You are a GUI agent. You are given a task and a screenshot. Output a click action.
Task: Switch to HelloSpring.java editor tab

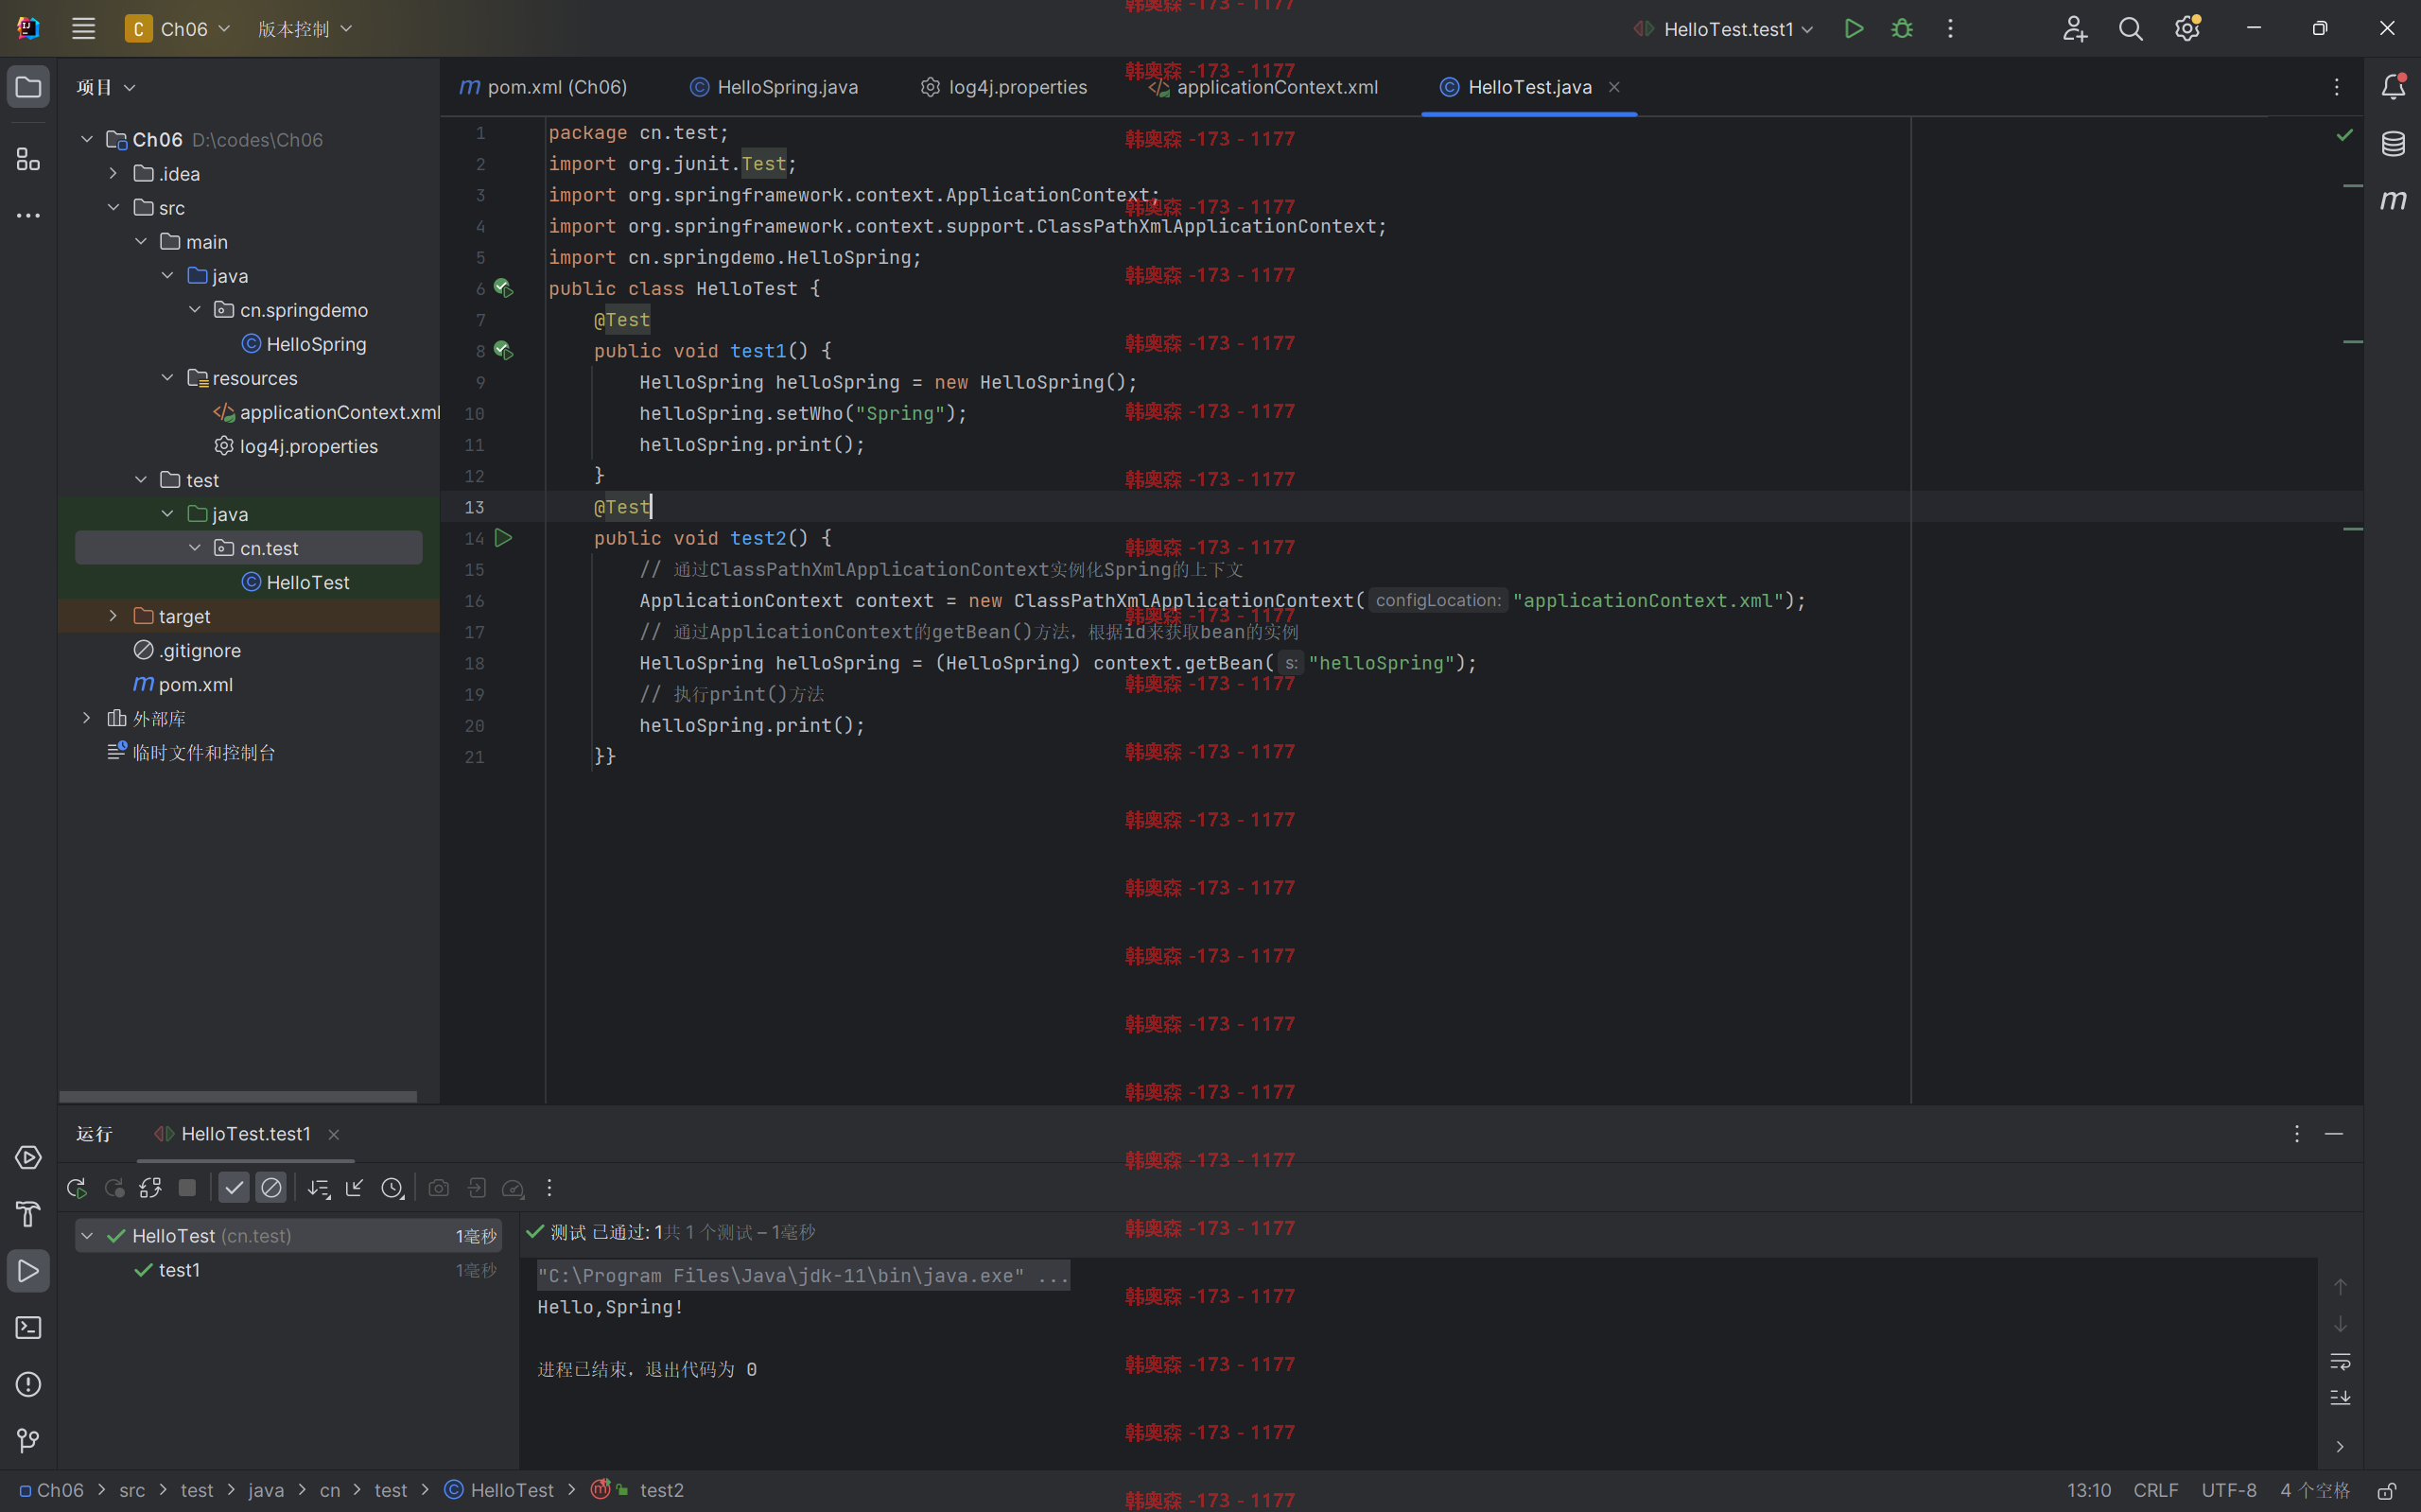pyautogui.click(x=774, y=87)
